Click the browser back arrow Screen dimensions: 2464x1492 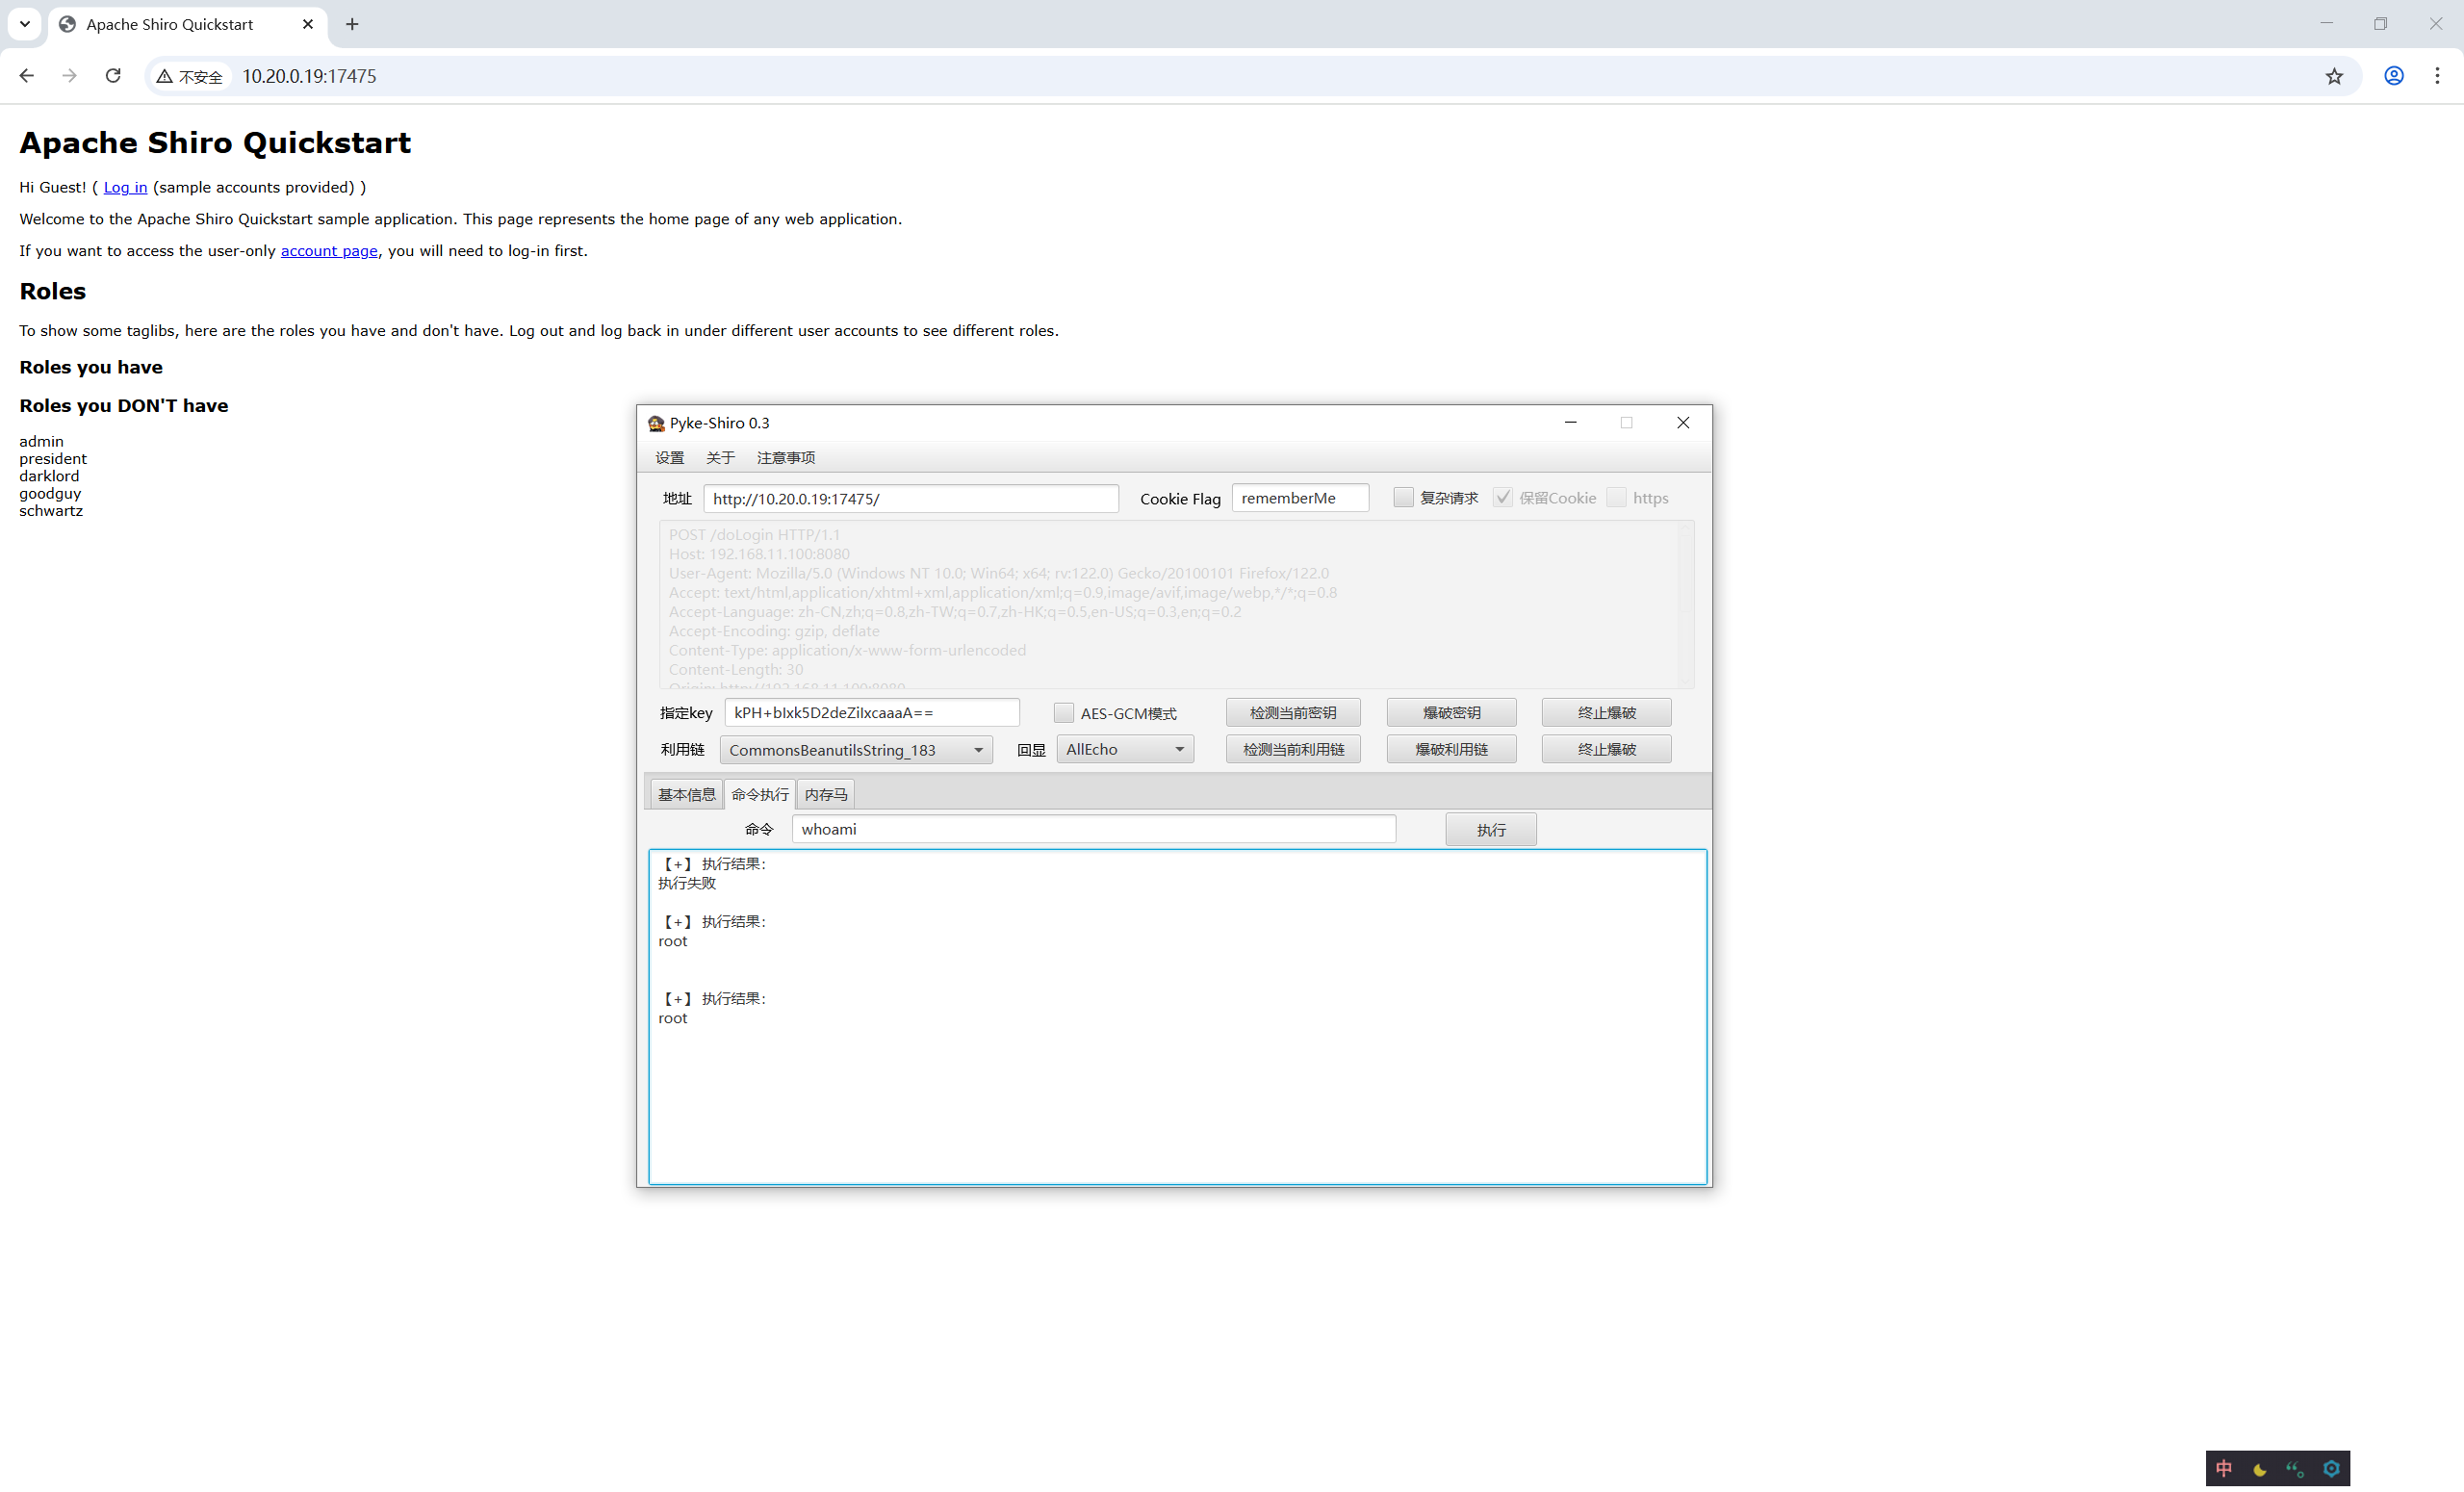27,76
